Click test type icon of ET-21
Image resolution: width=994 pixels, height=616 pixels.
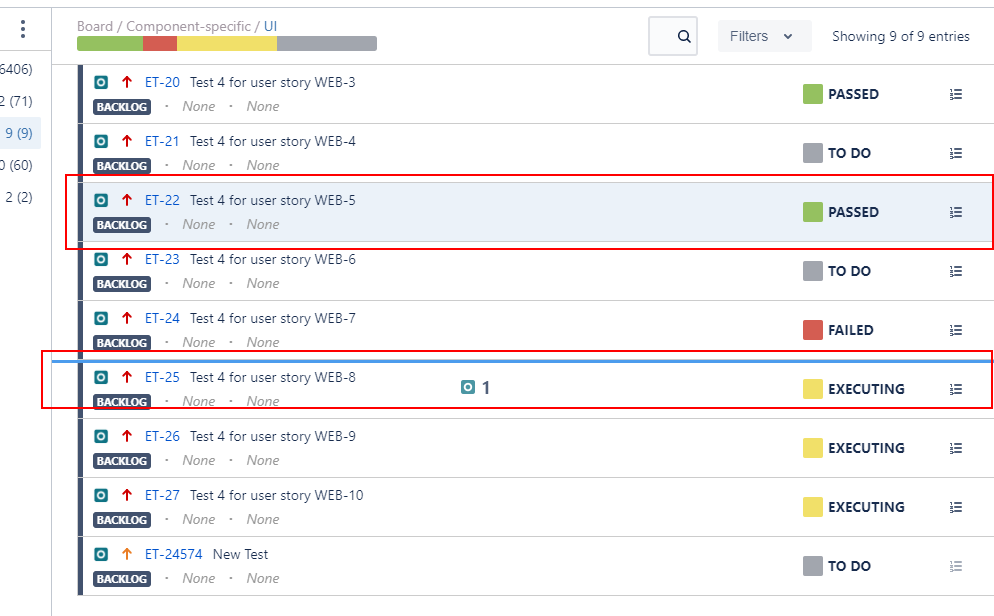coord(101,141)
